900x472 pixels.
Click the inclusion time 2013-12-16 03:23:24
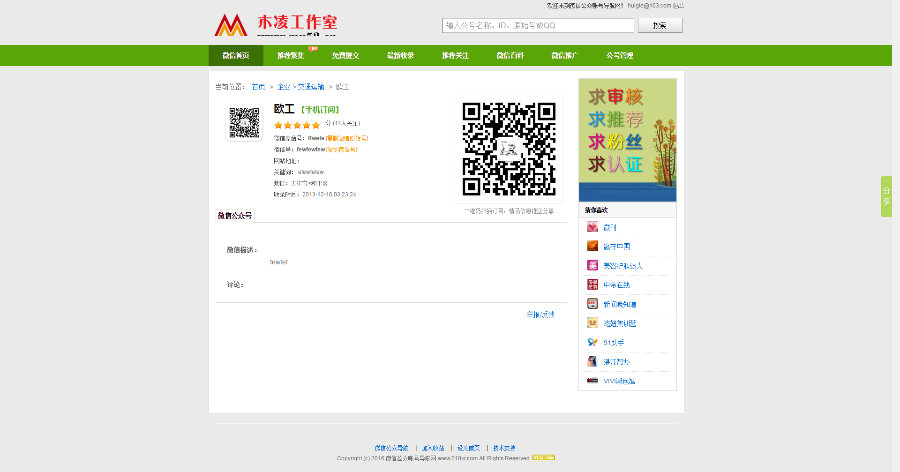[329, 195]
